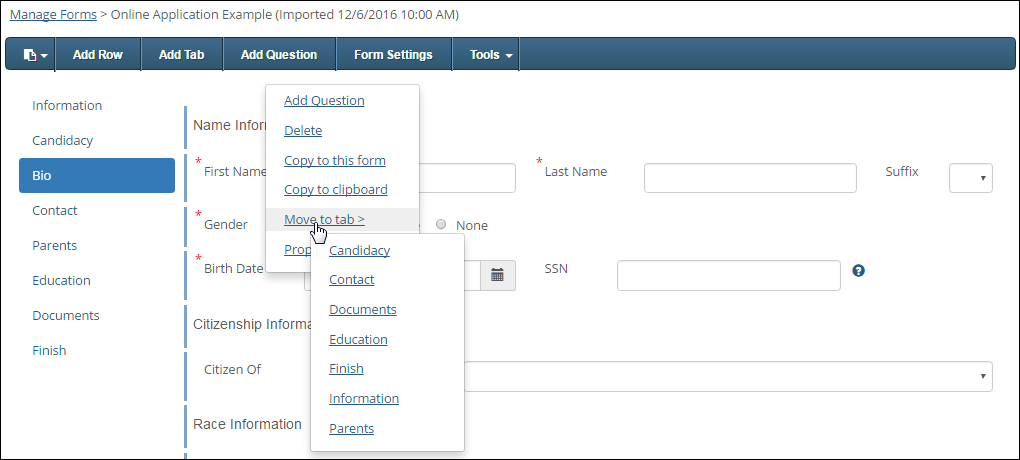Open Form Settings
The height and width of the screenshot is (460, 1020).
pos(393,55)
